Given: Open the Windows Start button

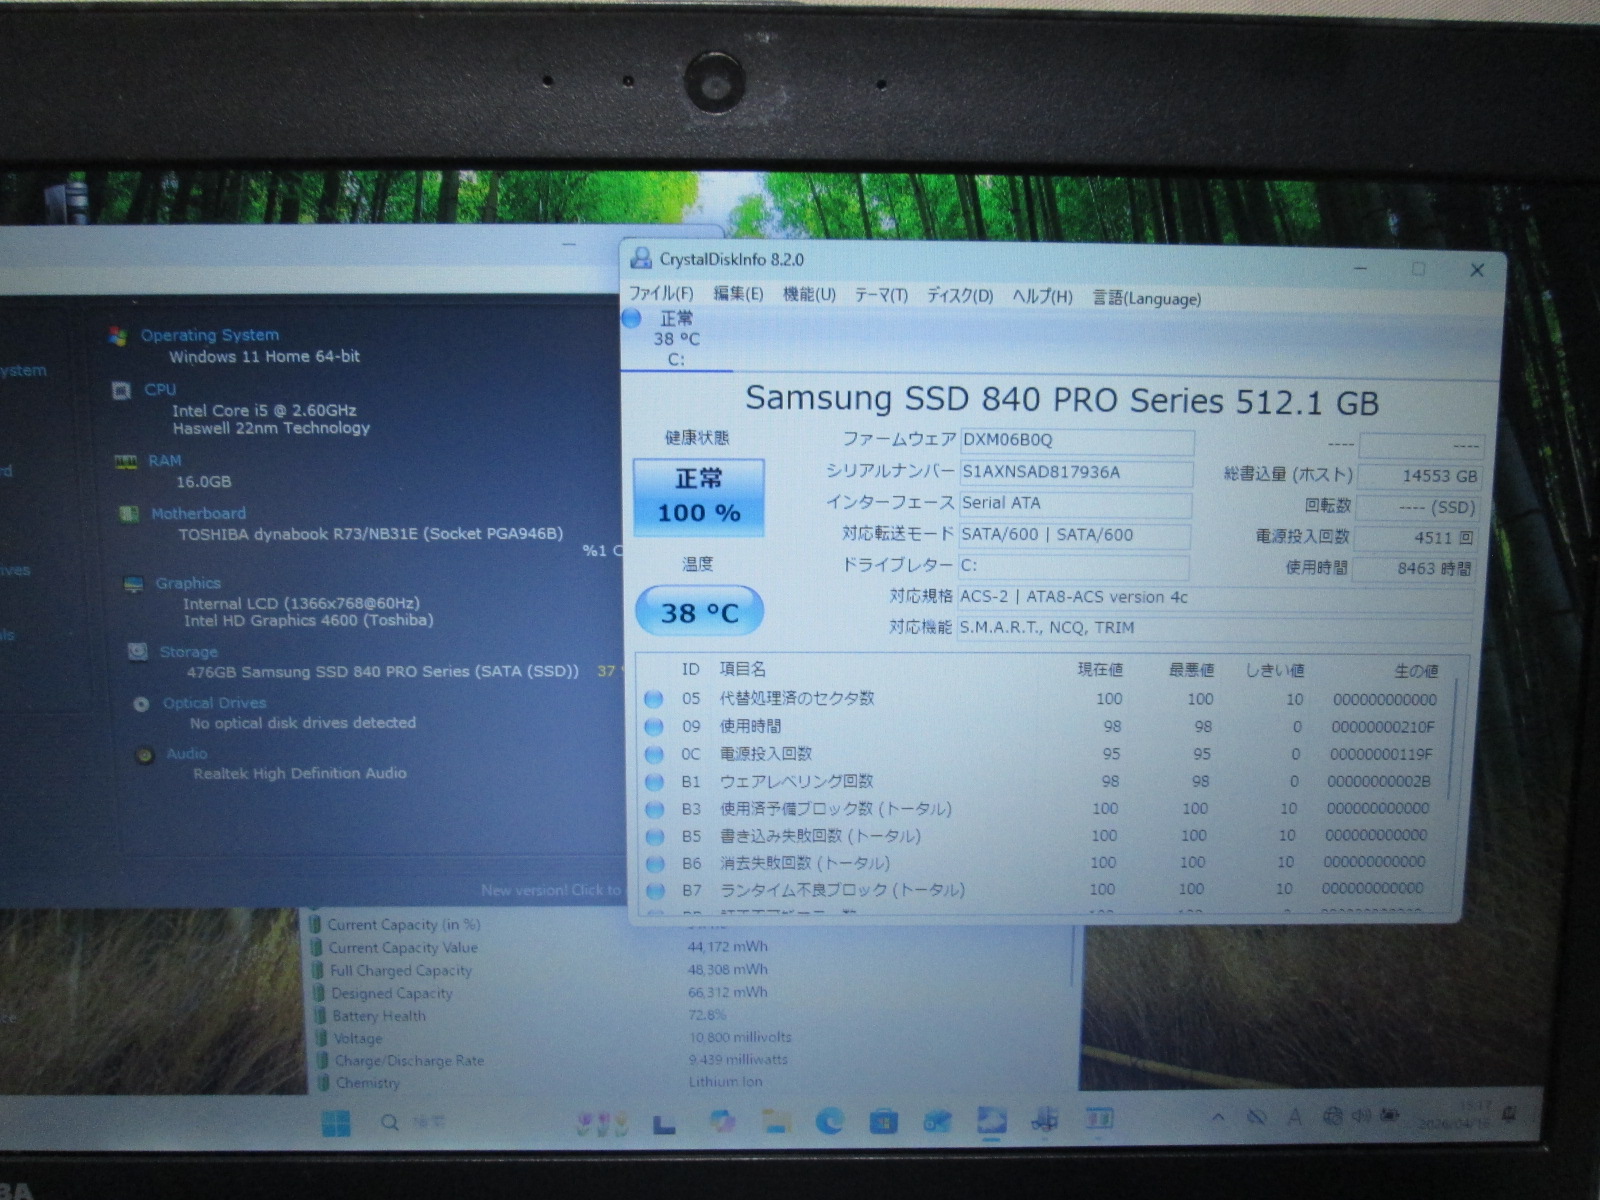Looking at the screenshot, I should click(x=336, y=1124).
